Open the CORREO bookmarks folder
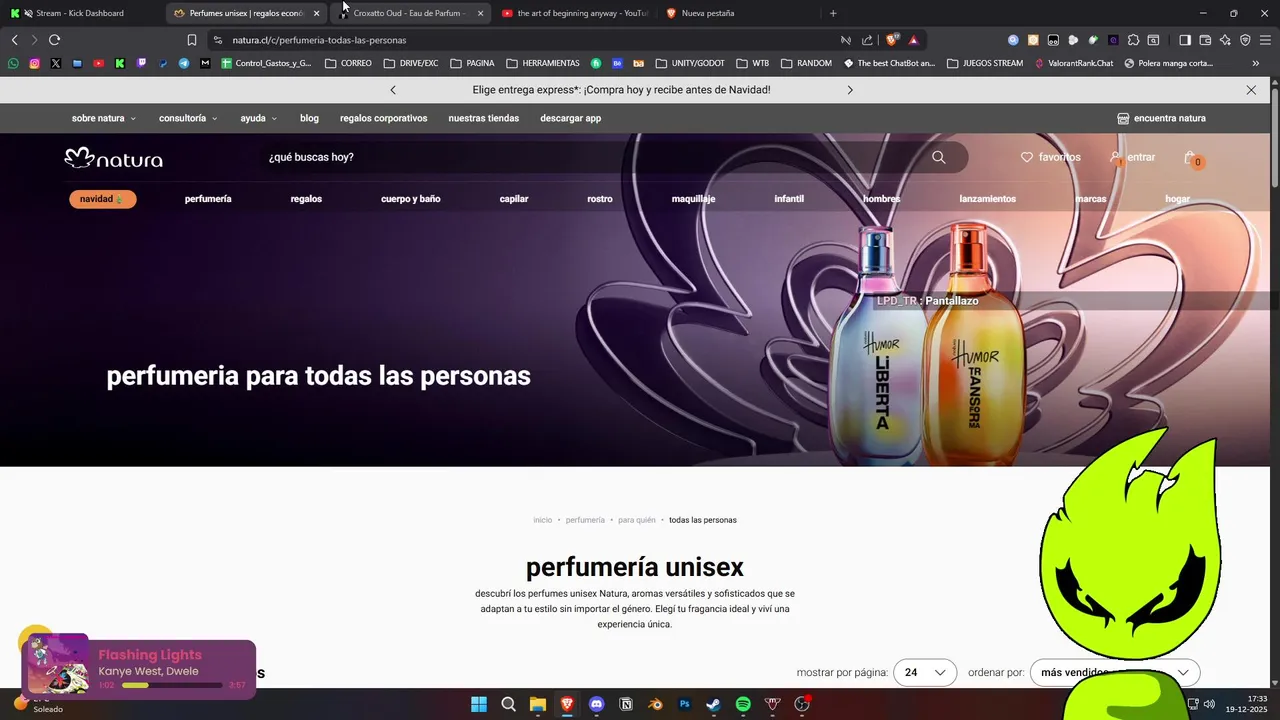Image resolution: width=1280 pixels, height=720 pixels. pyautogui.click(x=348, y=63)
